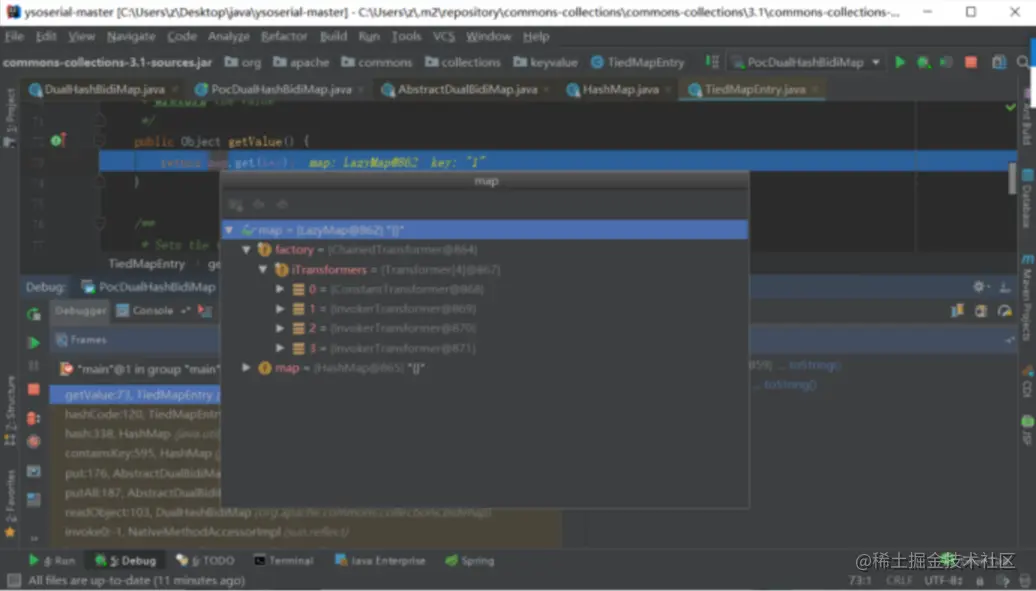Open the File menu
The height and width of the screenshot is (591, 1036).
pos(14,36)
